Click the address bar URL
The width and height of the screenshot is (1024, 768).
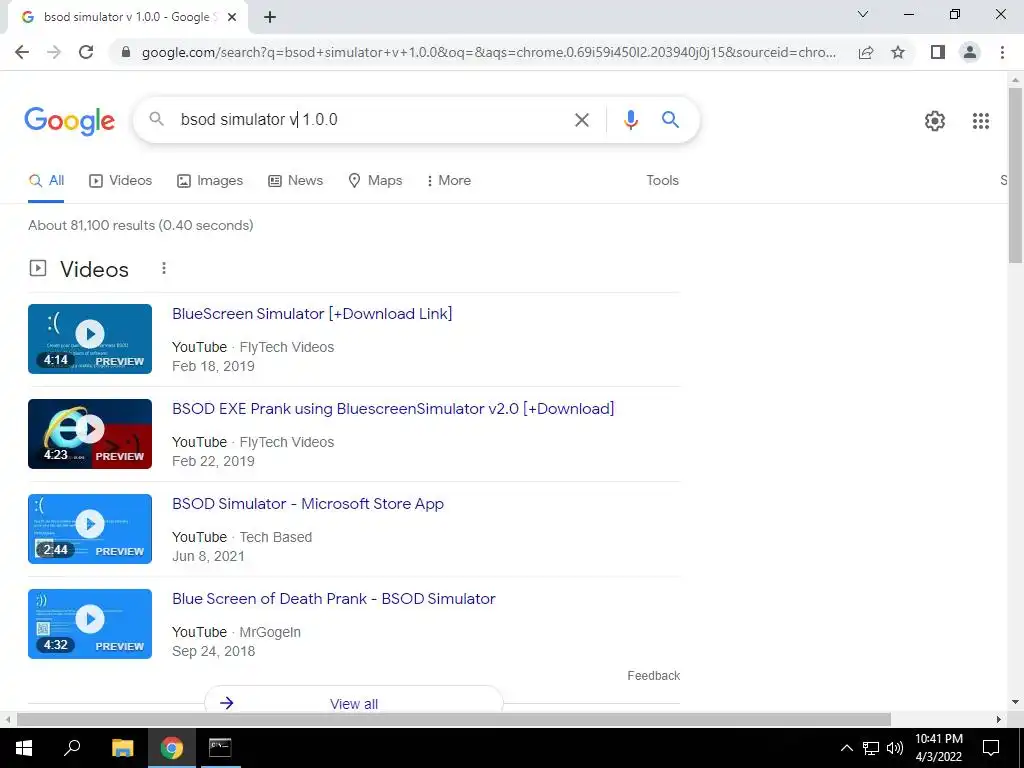(488, 52)
